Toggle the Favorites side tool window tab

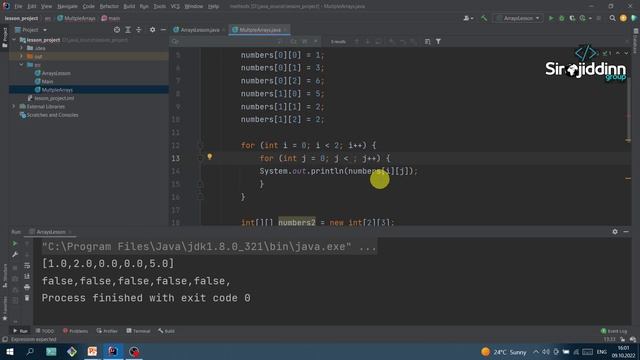pos(5,308)
